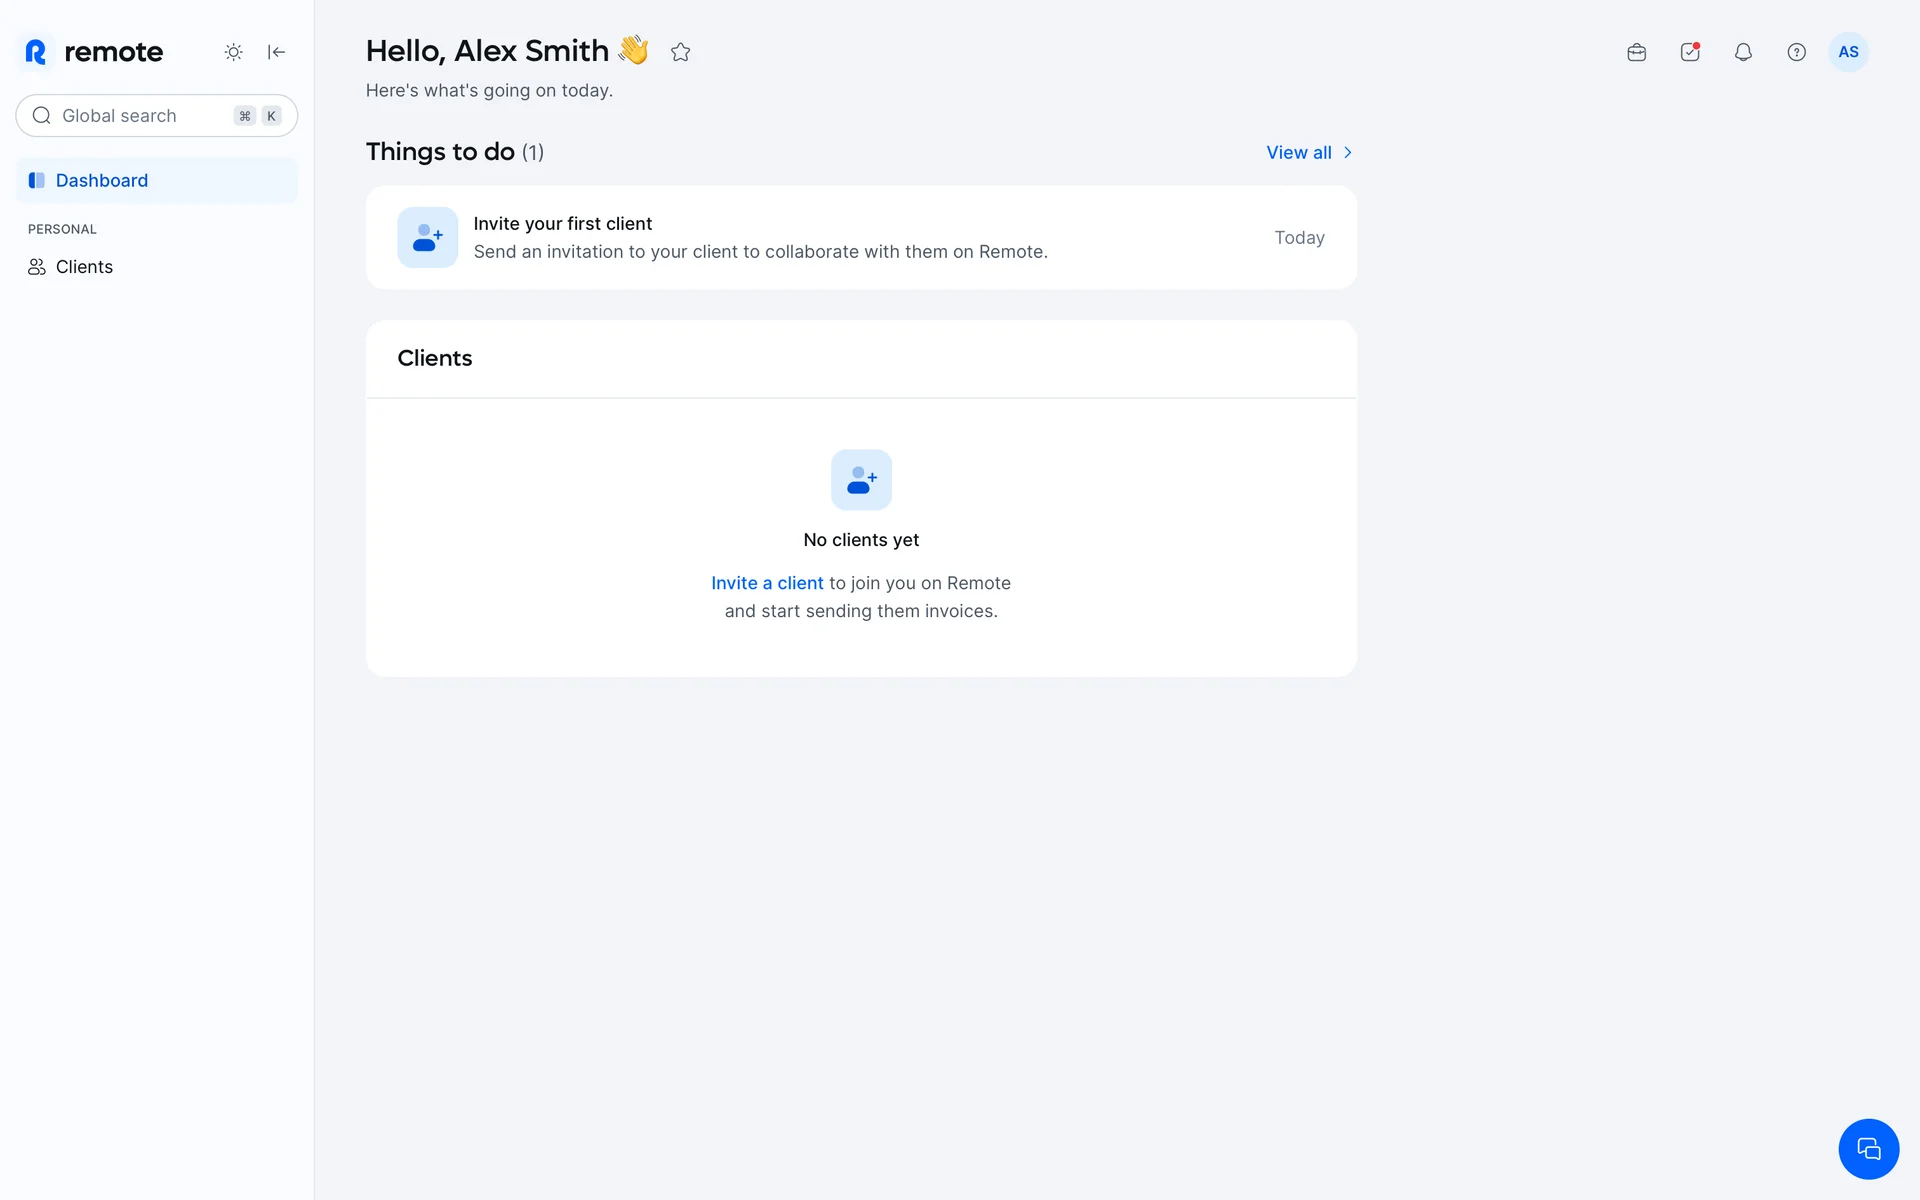Open the chat support bubble
Screen dimensions: 1920x1200
(x=1868, y=1149)
